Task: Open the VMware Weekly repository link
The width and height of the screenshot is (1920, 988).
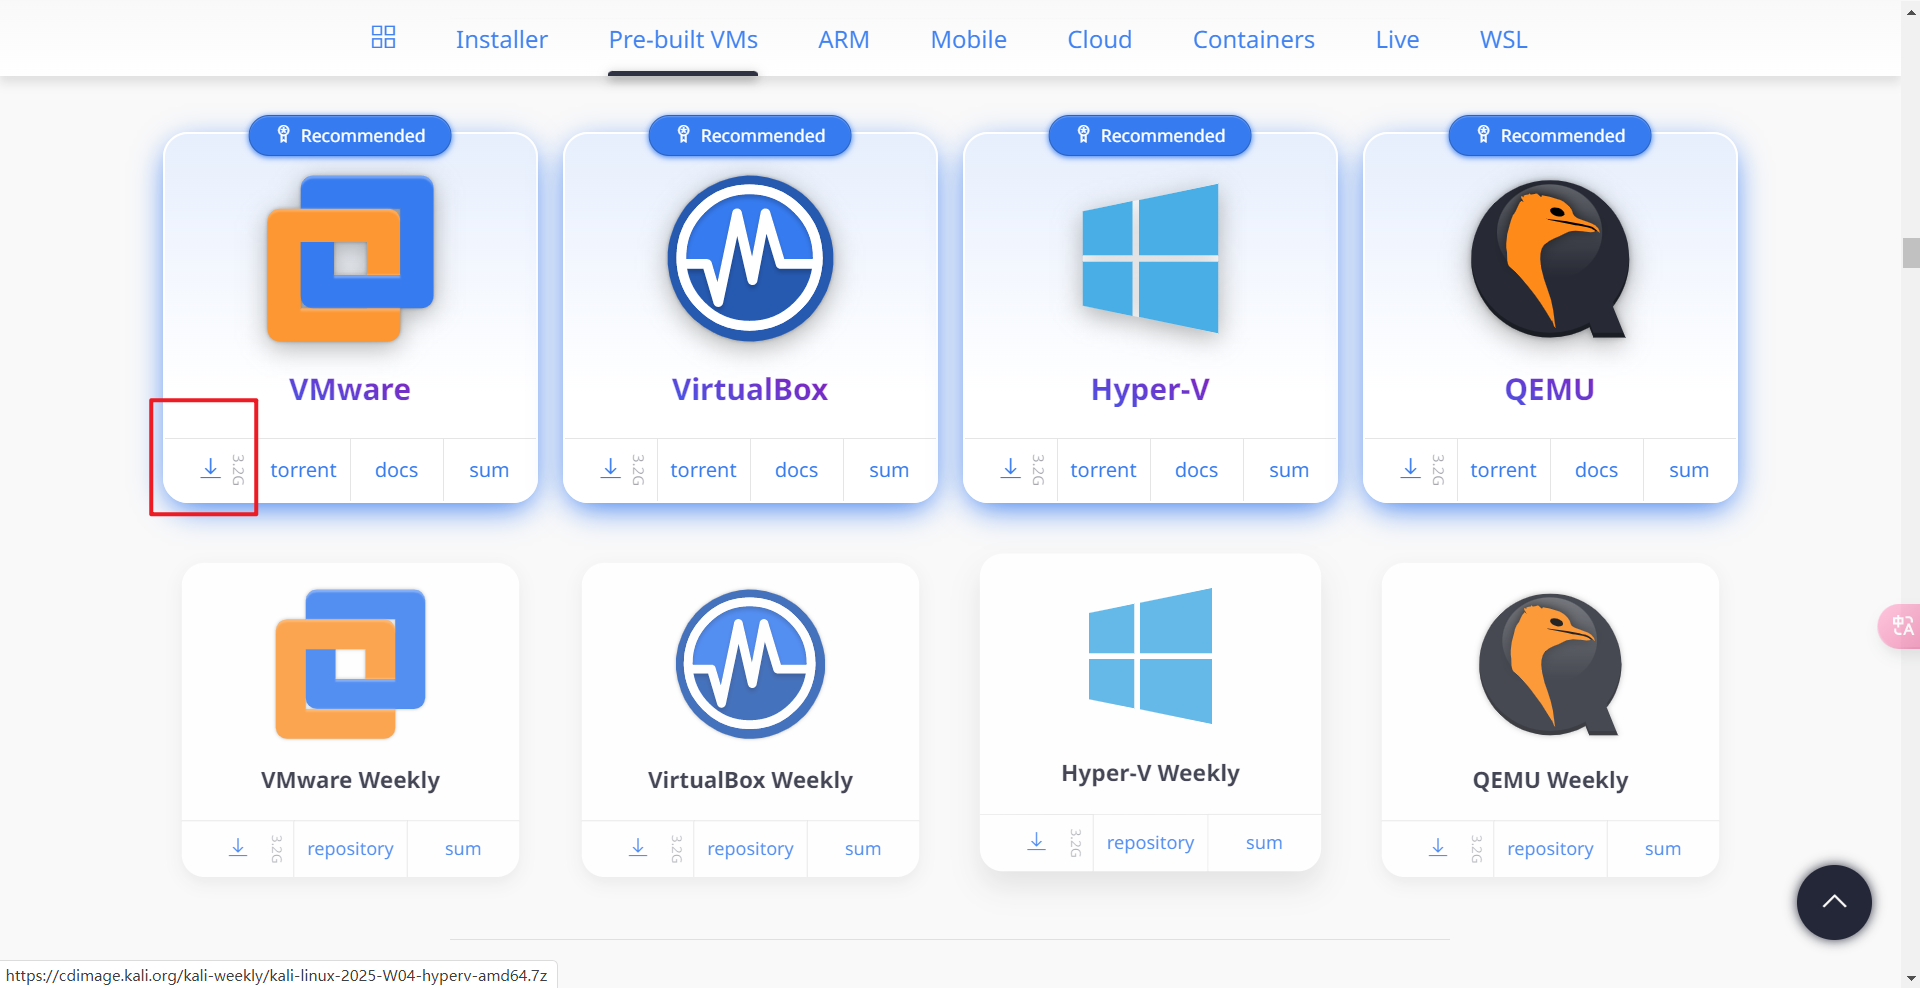Action: (x=350, y=849)
